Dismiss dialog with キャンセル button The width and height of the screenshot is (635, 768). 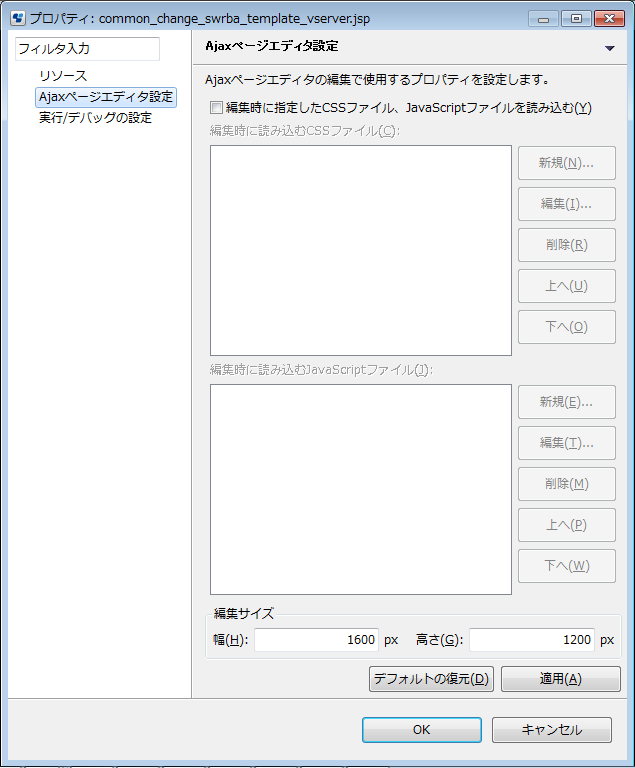coord(552,730)
